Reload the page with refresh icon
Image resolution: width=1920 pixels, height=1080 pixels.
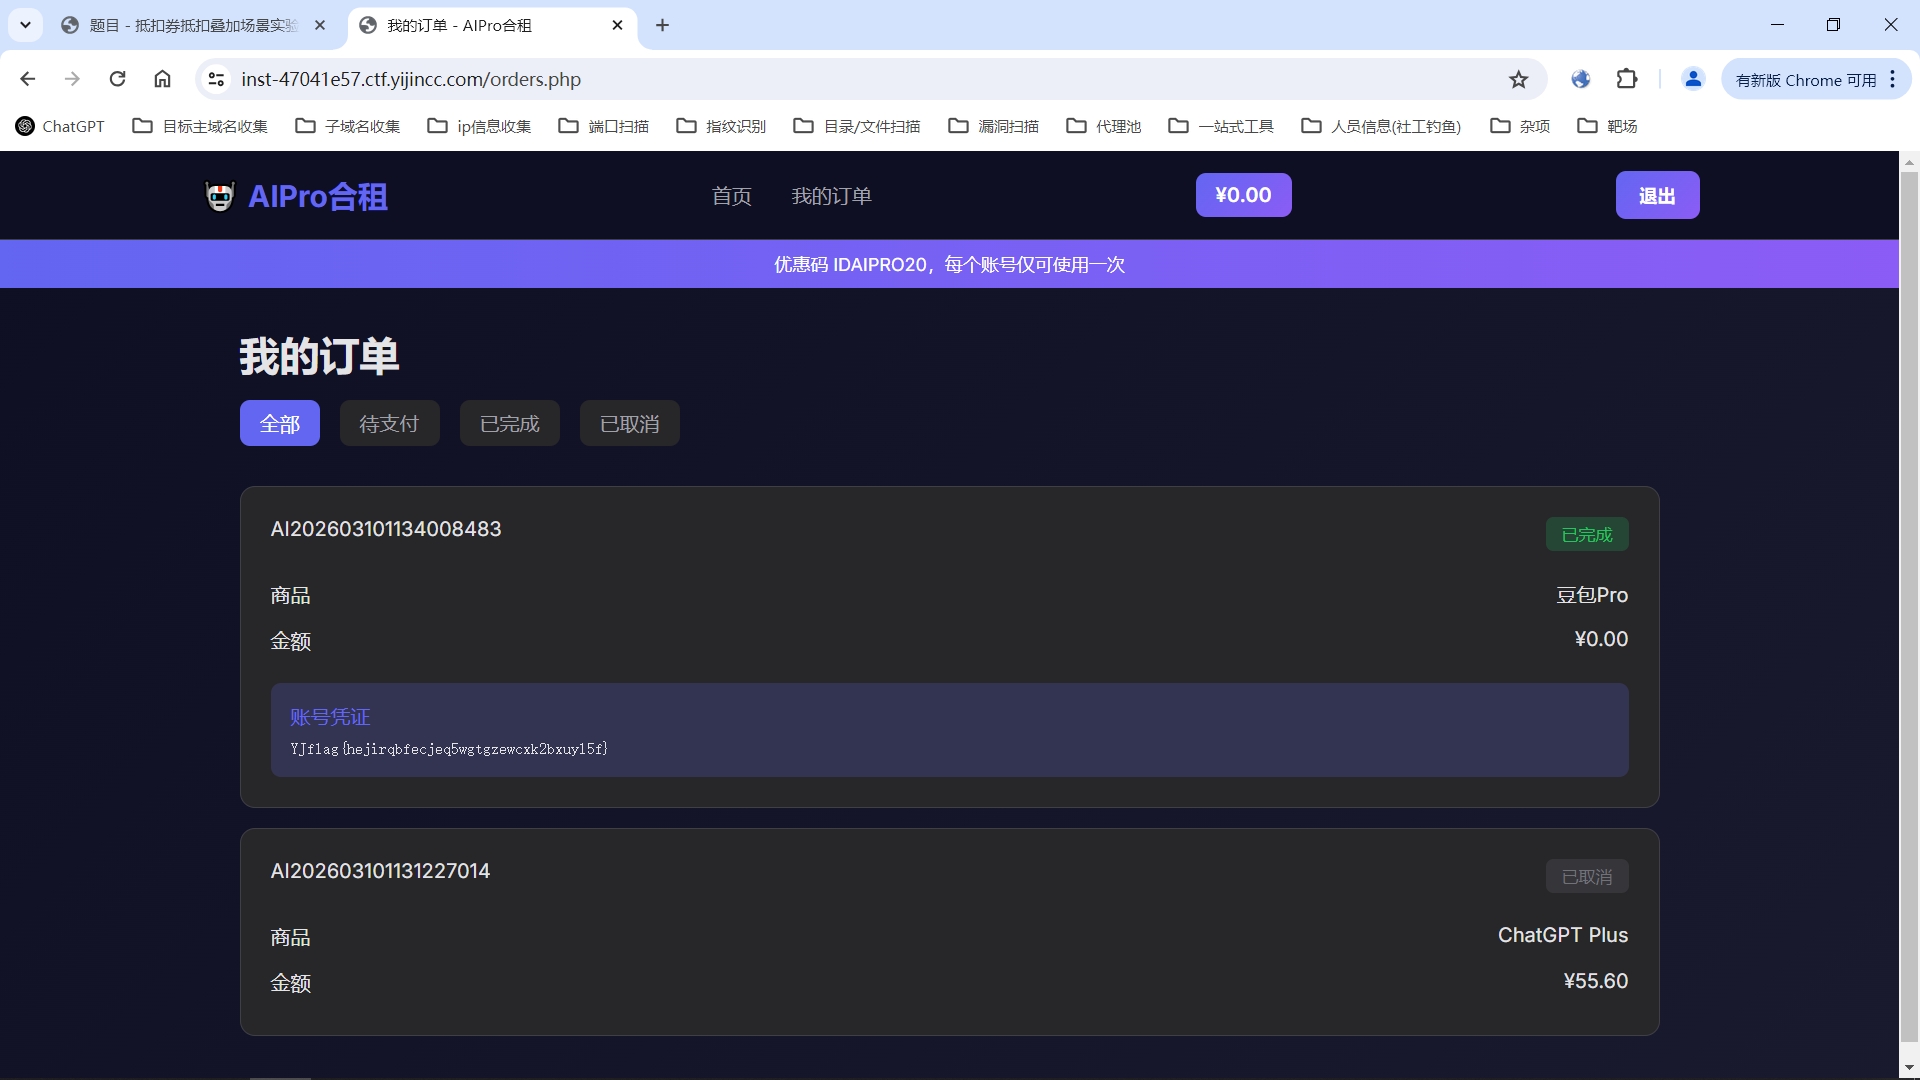pyautogui.click(x=117, y=79)
